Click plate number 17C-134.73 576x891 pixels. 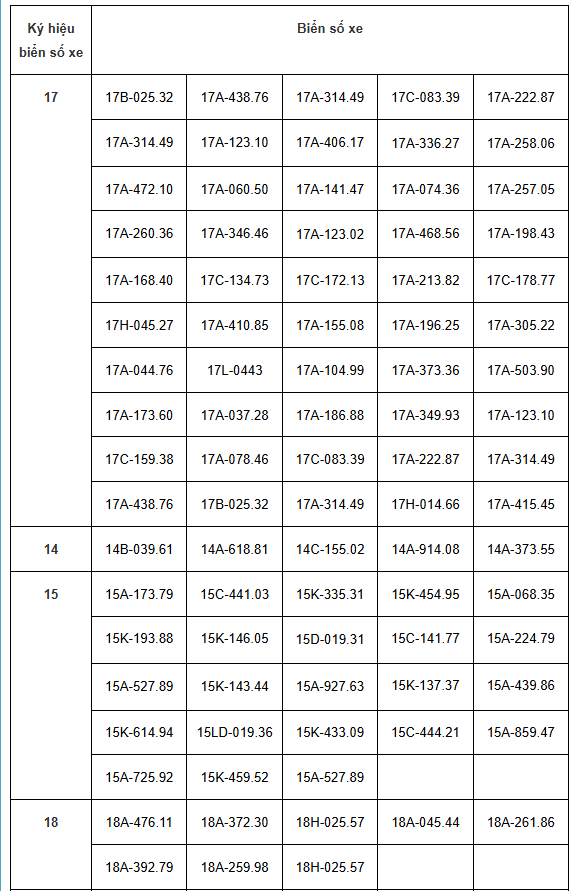pos(235,280)
